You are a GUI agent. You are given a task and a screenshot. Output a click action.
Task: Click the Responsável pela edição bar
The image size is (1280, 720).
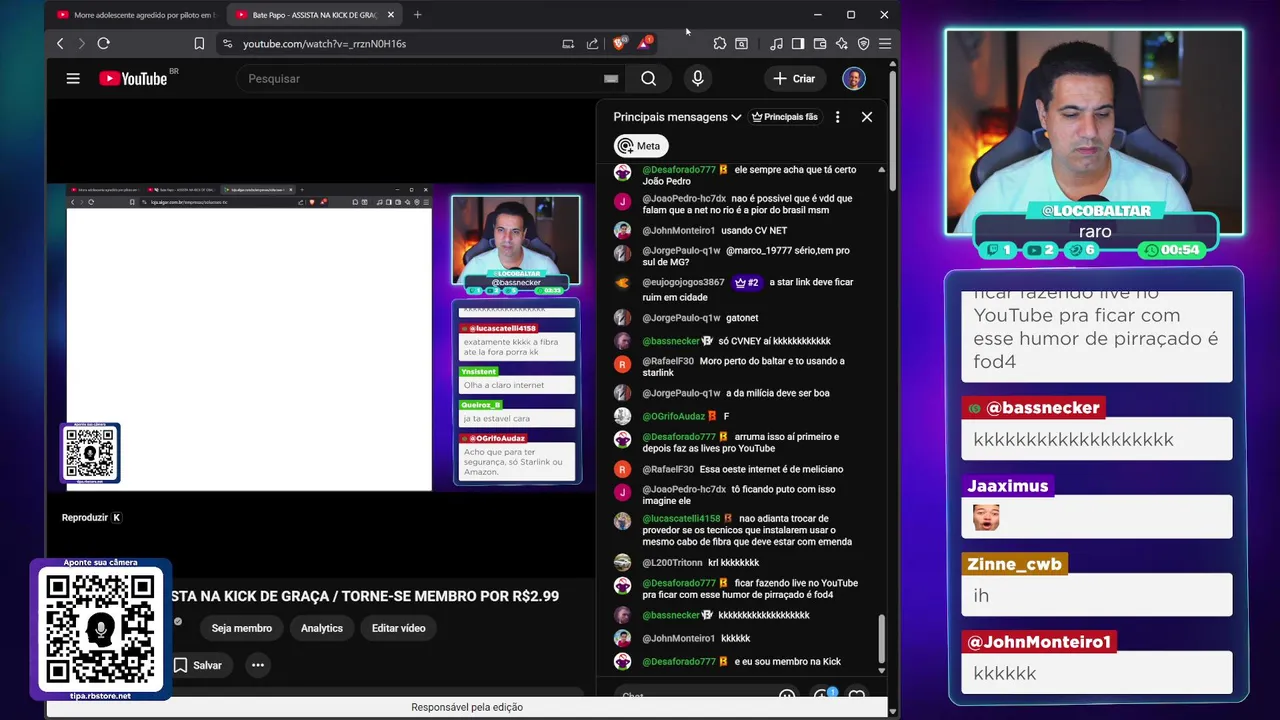coord(467,707)
